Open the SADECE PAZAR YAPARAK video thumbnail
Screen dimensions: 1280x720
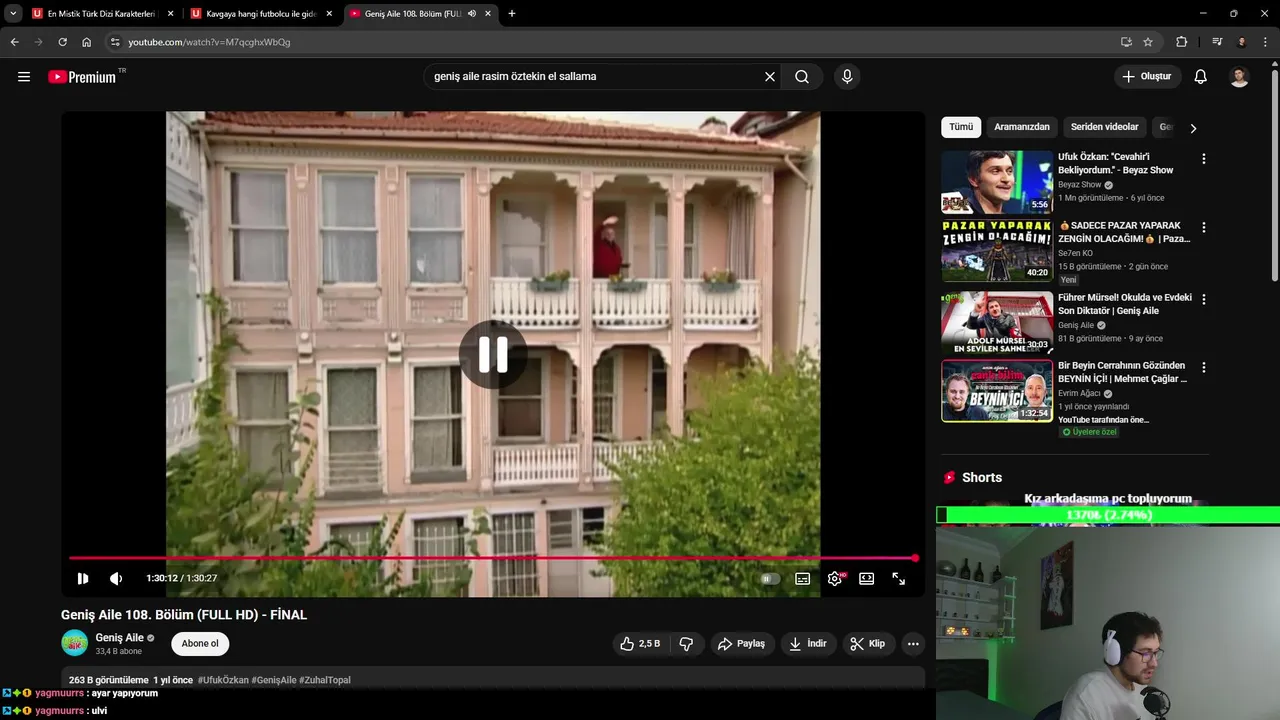[997, 251]
